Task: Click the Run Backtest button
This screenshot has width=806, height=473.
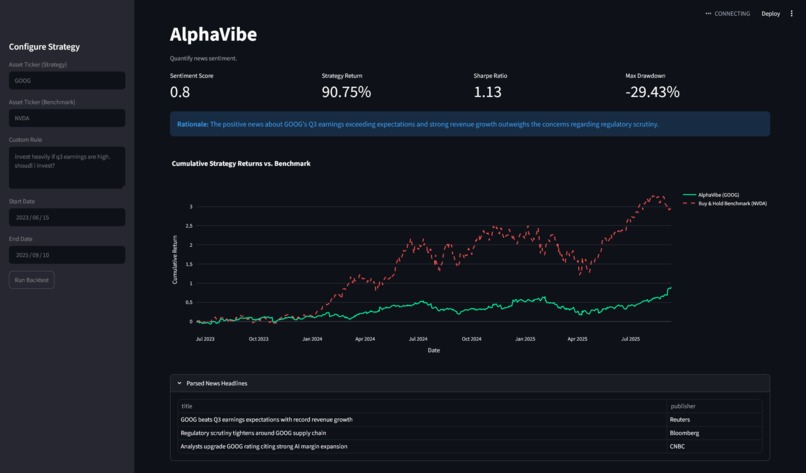Action: pyautogui.click(x=32, y=280)
